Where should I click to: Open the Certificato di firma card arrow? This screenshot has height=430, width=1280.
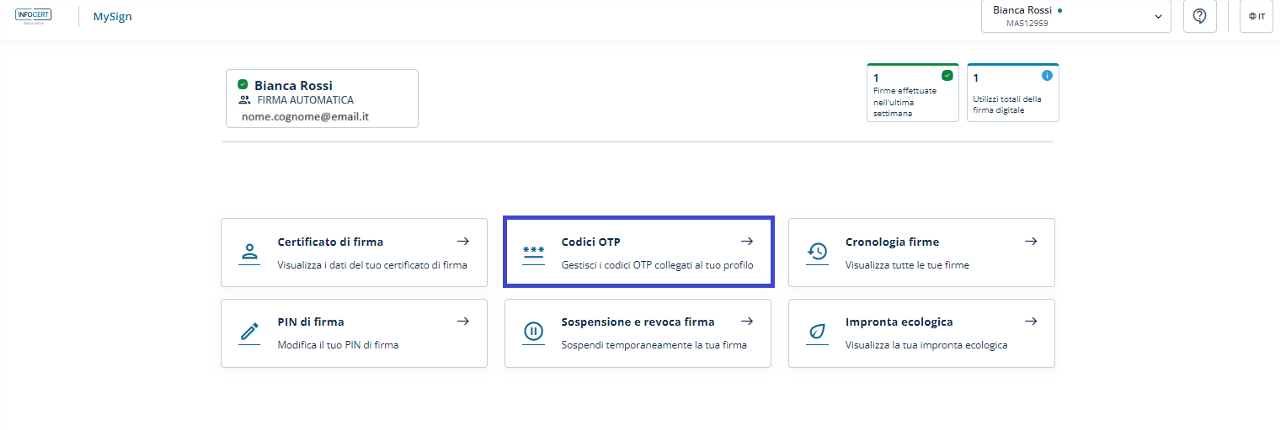463,241
